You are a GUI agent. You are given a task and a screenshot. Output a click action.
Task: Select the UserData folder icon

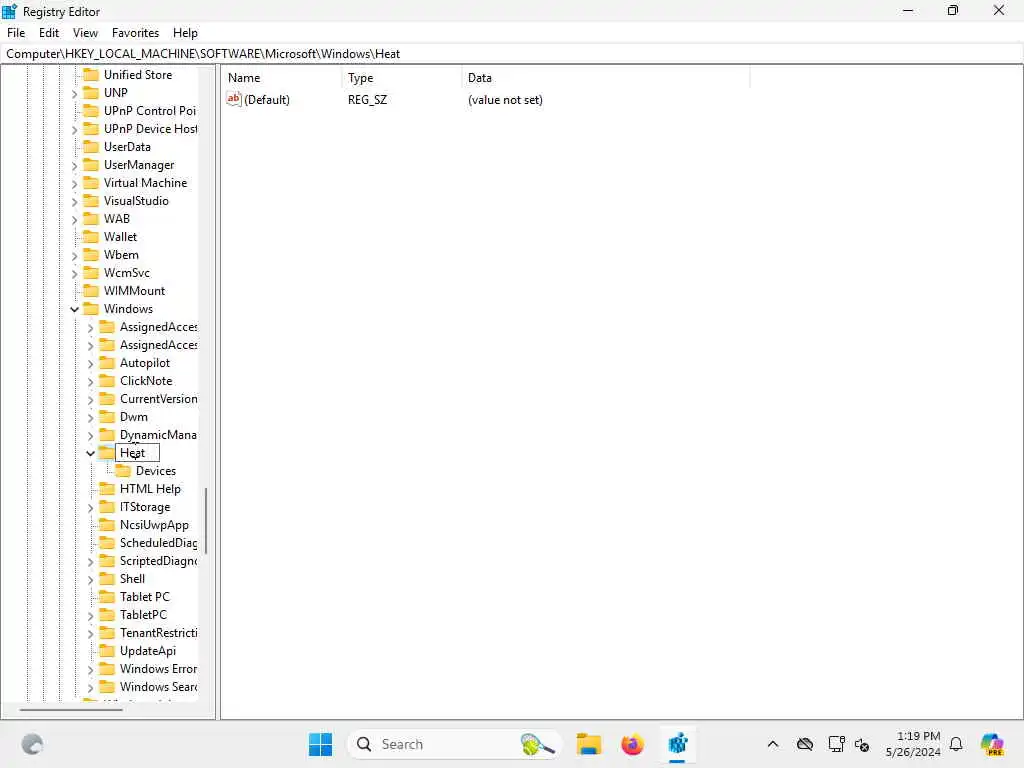[x=91, y=146]
